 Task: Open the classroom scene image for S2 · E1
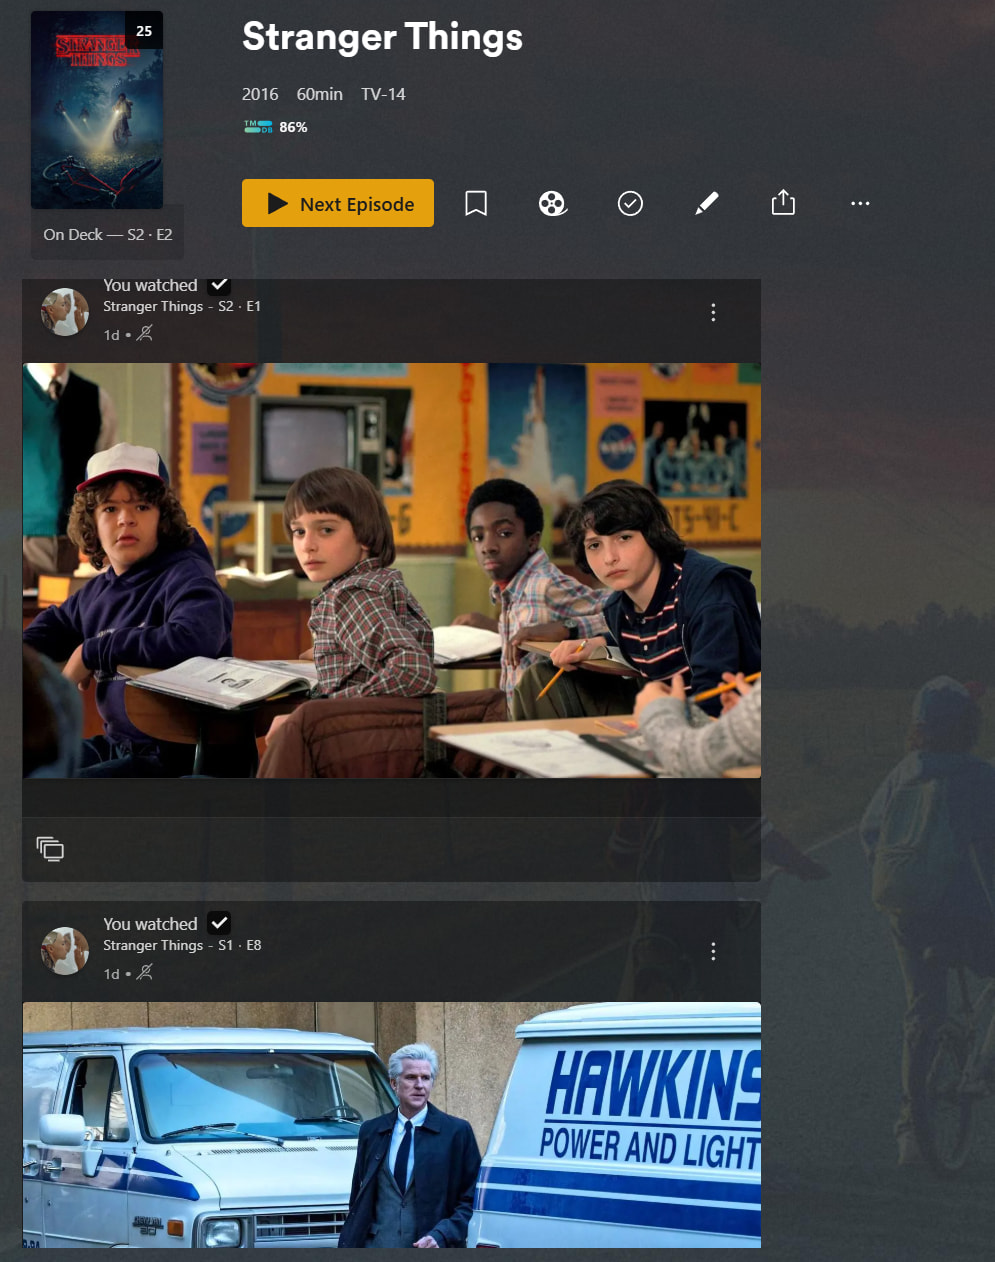pos(392,570)
